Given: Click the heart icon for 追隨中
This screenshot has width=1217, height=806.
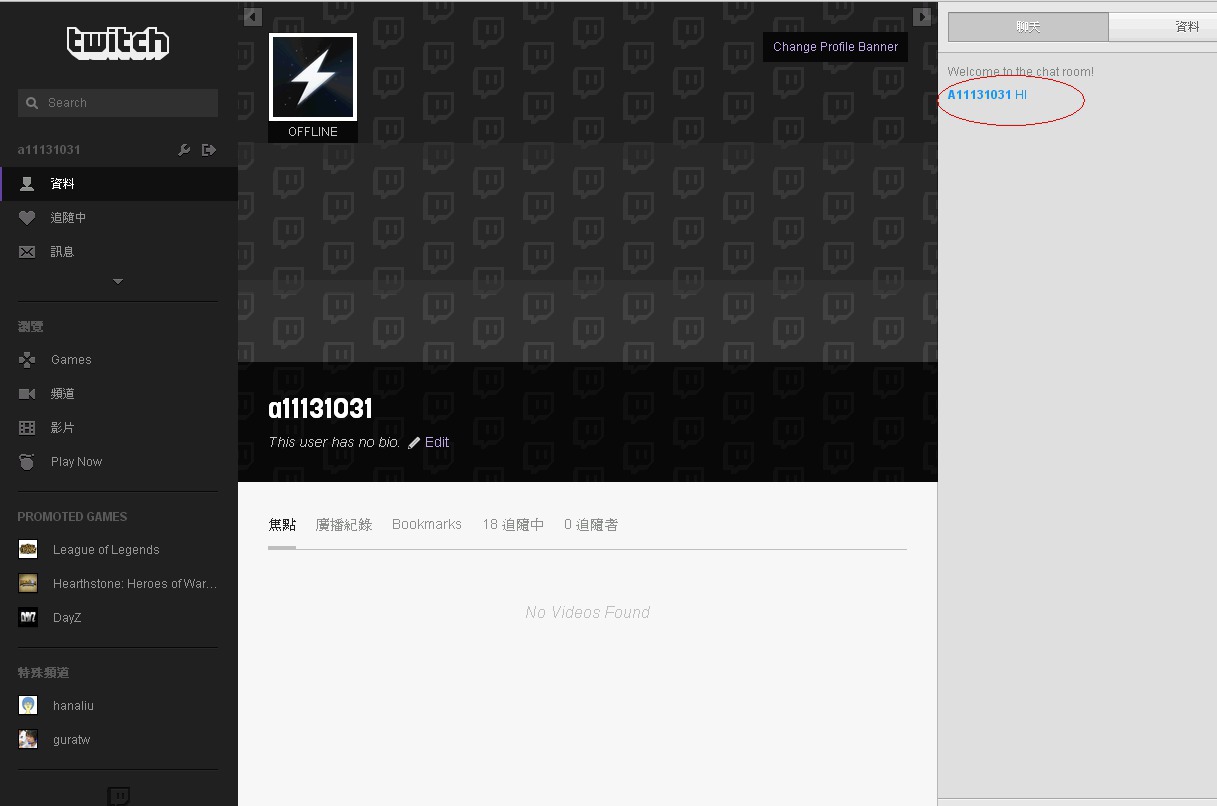Looking at the screenshot, I should click(x=28, y=218).
